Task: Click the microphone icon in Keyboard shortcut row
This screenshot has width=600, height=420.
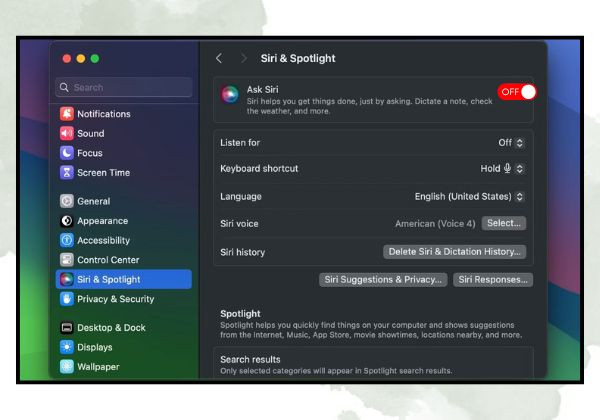Action: 507,168
